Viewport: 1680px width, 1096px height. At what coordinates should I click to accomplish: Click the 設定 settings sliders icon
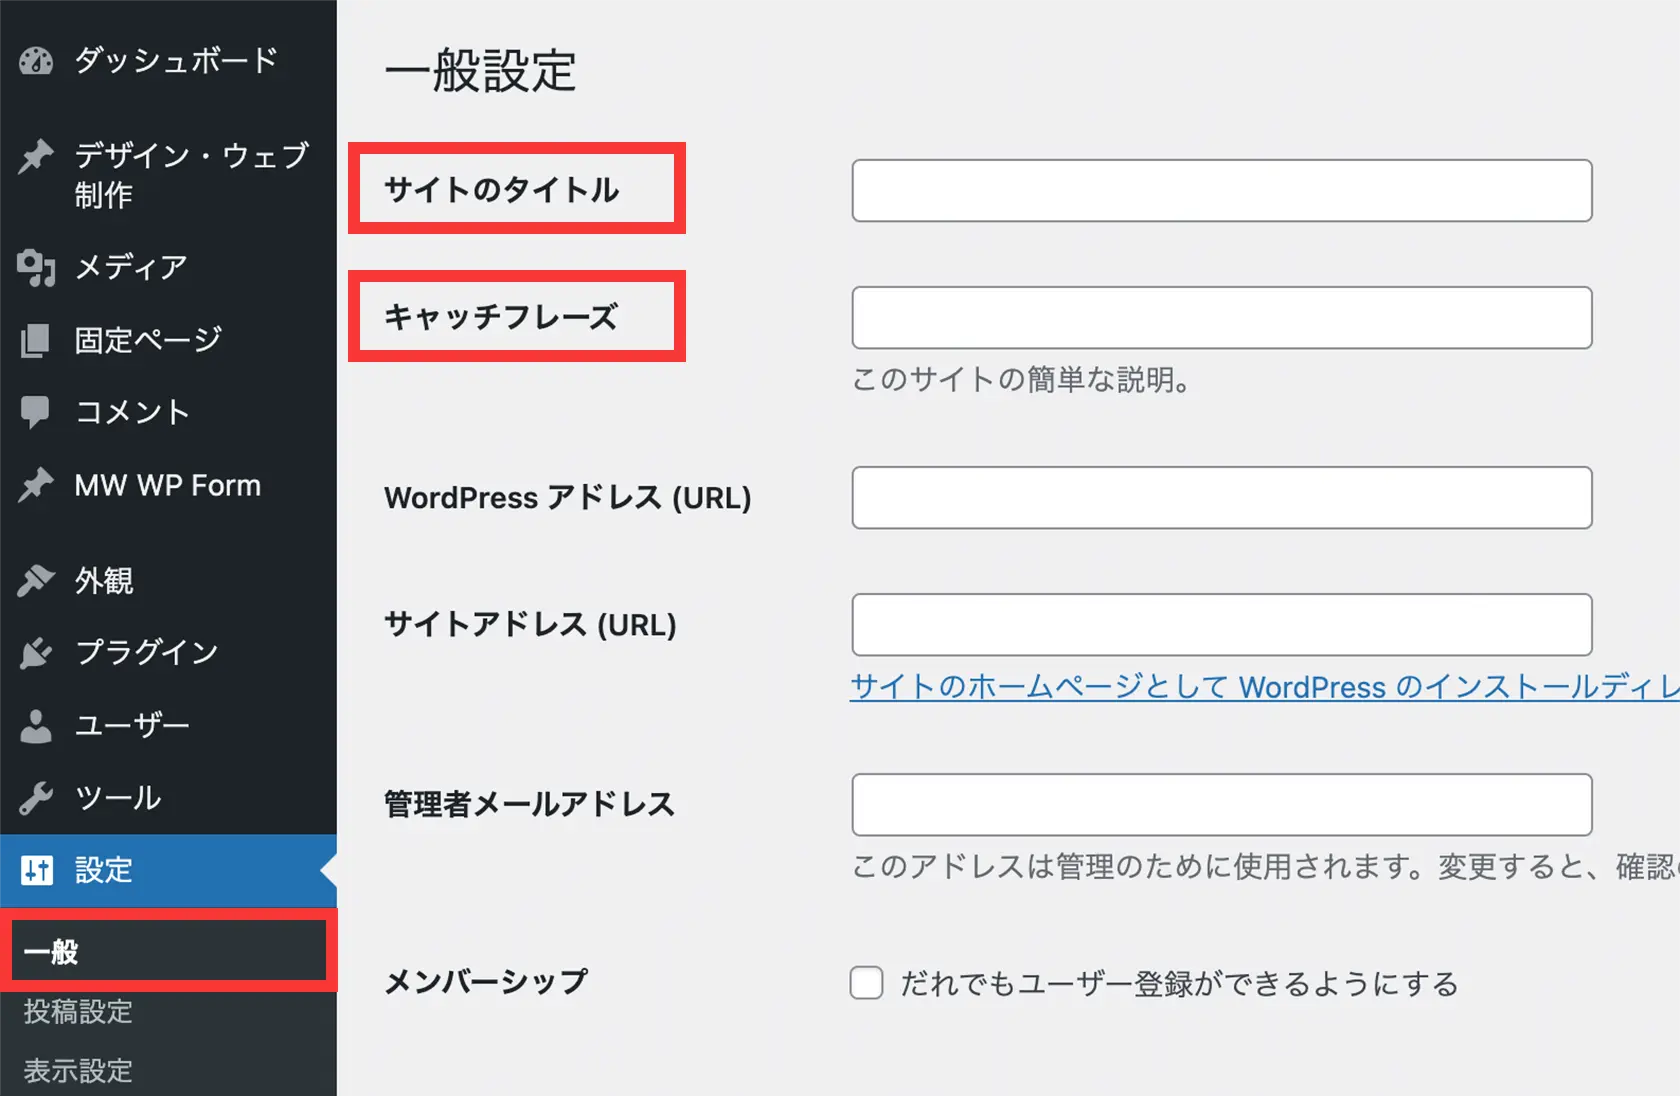coord(35,871)
